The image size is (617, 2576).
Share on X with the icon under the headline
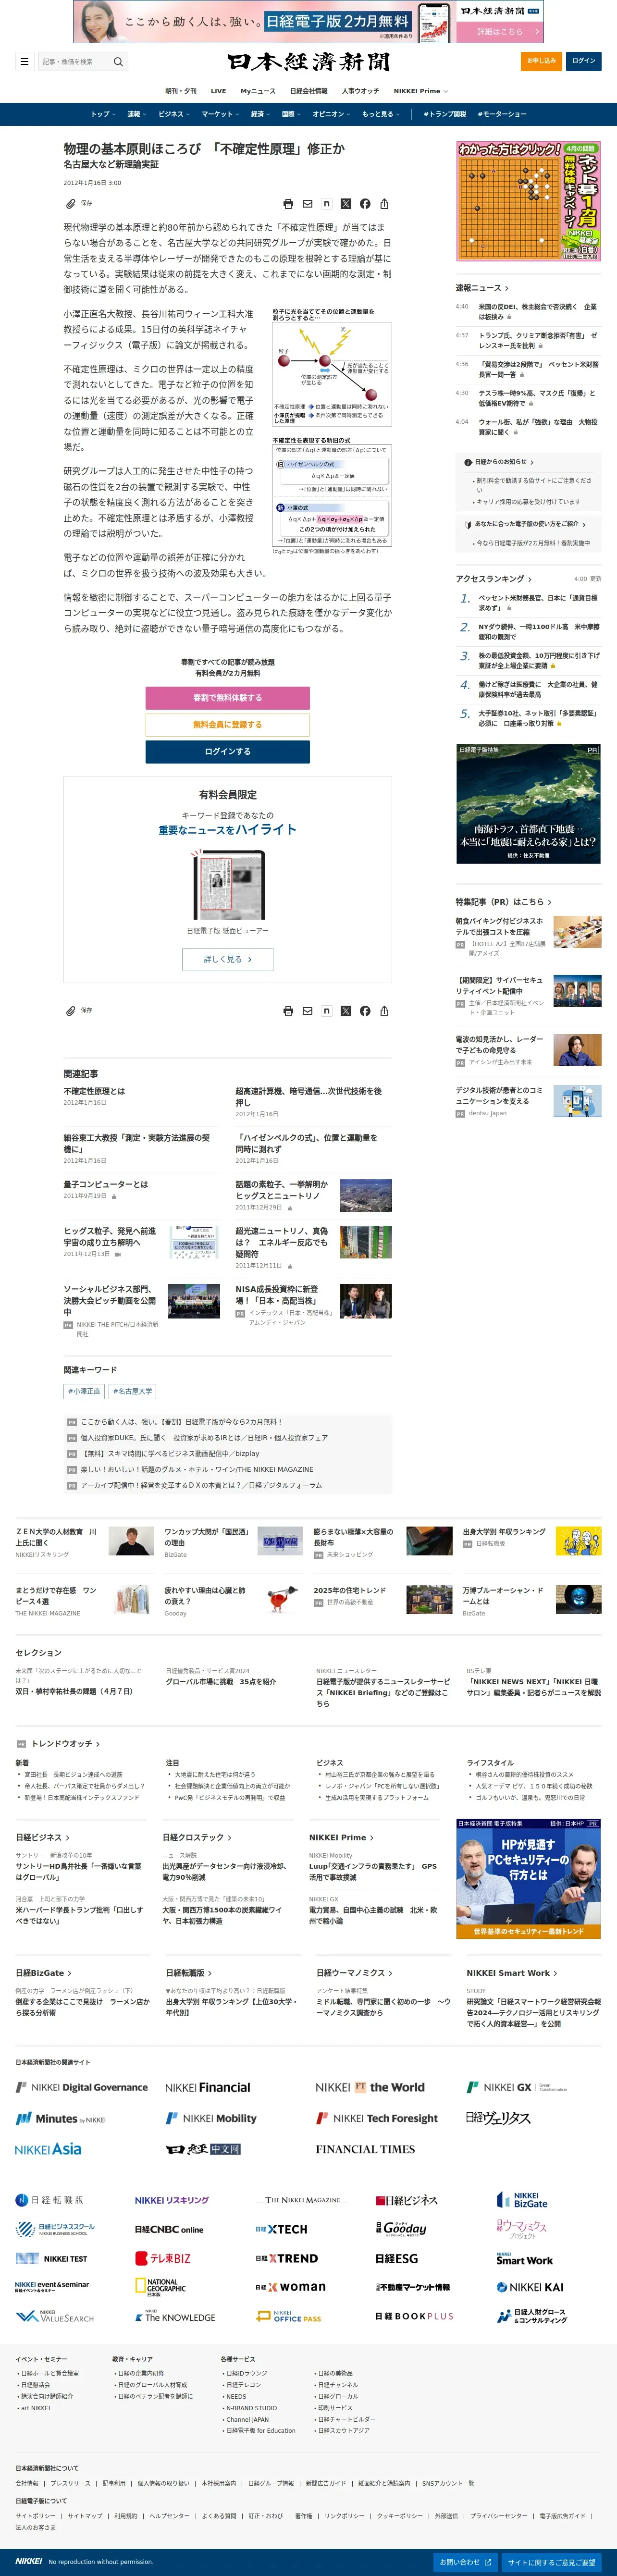pos(346,204)
